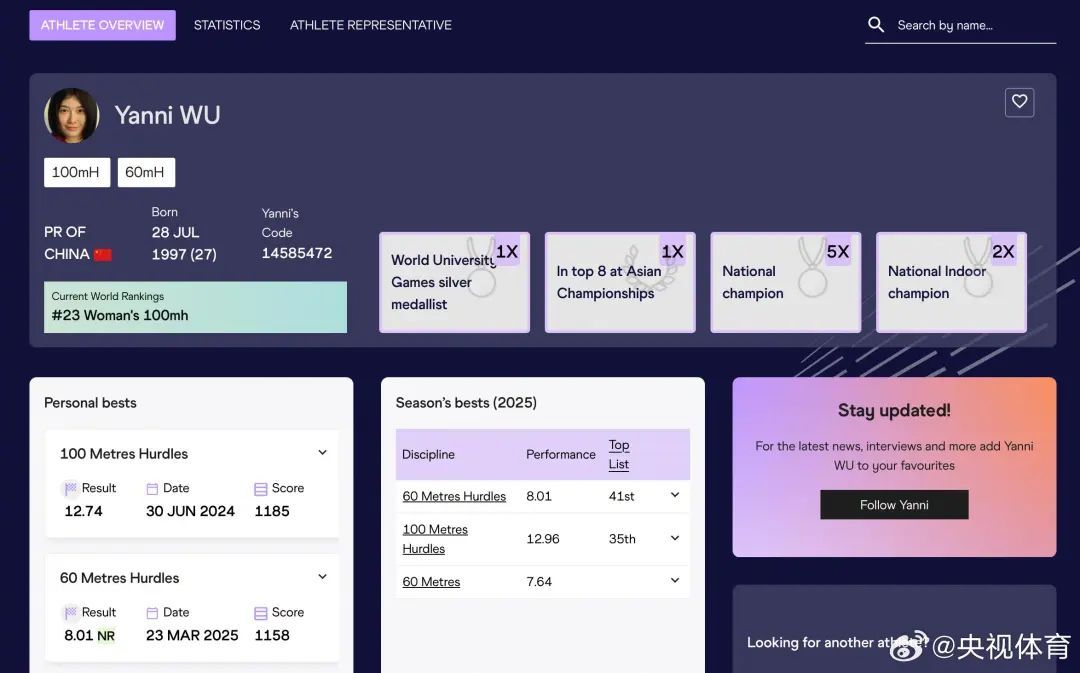Expand 60 Metres Hurdles personal best
Image resolution: width=1080 pixels, height=673 pixels.
click(x=322, y=577)
